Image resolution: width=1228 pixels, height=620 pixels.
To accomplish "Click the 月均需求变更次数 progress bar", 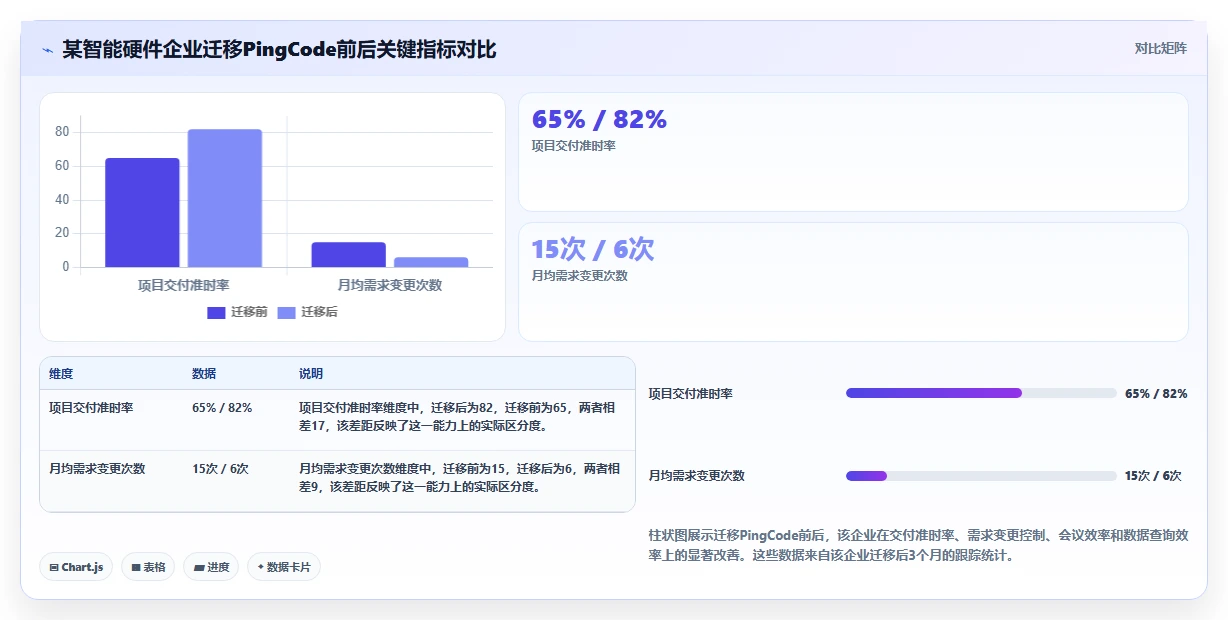I will 981,476.
